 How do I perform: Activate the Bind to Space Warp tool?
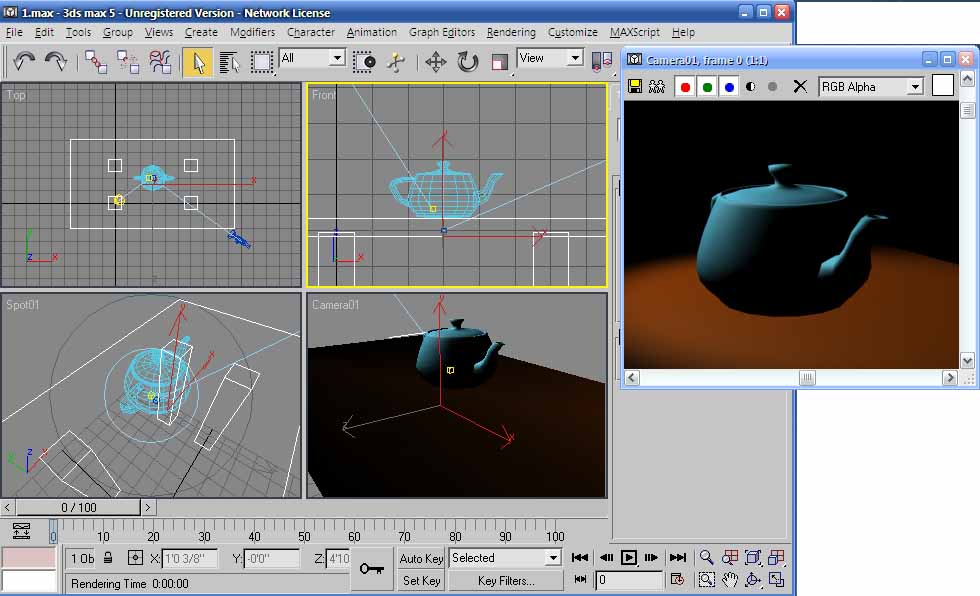(161, 62)
